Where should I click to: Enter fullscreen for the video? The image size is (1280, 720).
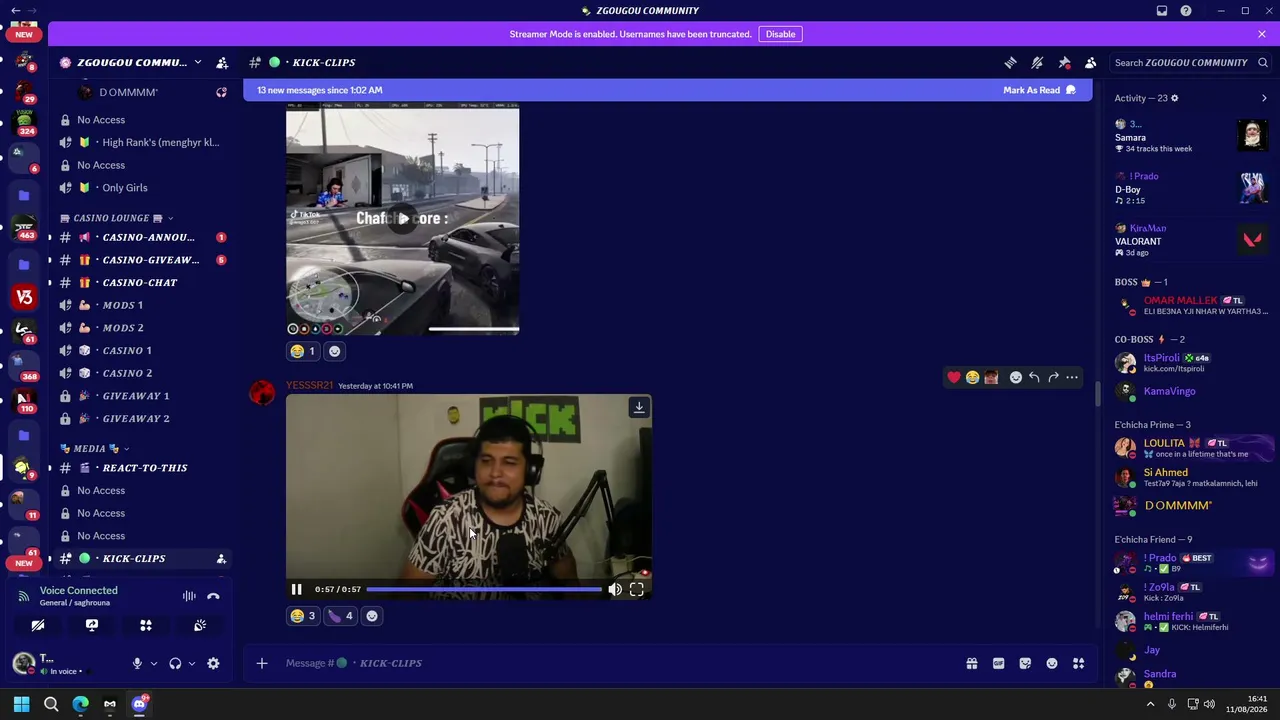tap(637, 590)
